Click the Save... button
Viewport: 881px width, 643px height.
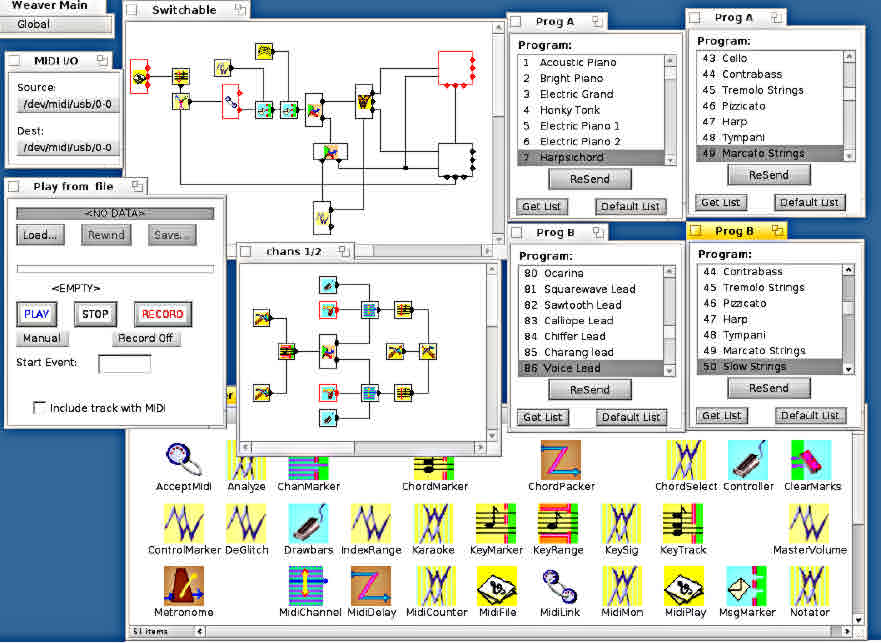(172, 235)
